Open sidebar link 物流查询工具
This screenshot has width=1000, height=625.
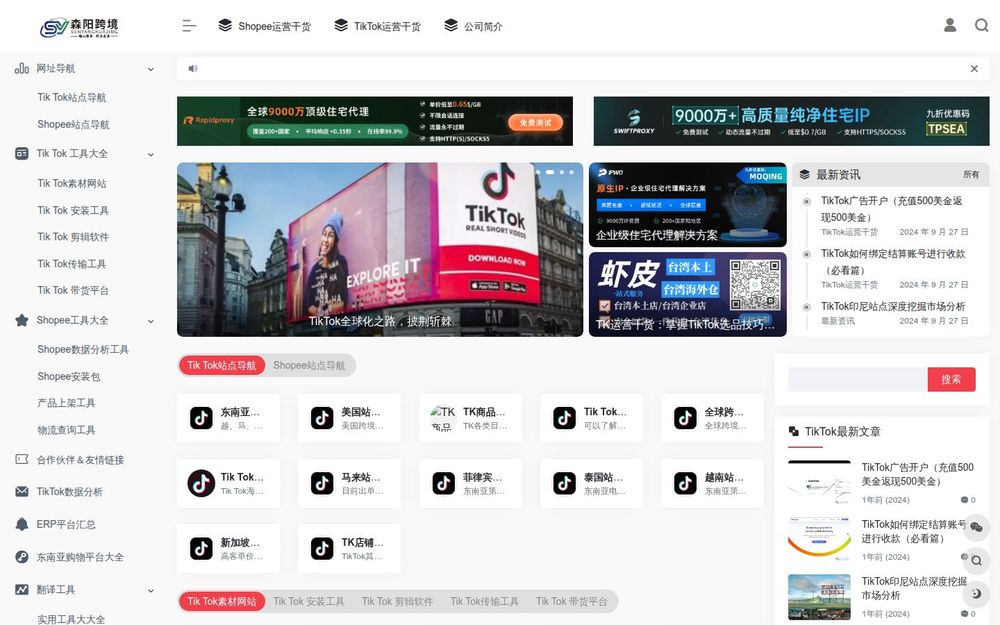point(66,430)
